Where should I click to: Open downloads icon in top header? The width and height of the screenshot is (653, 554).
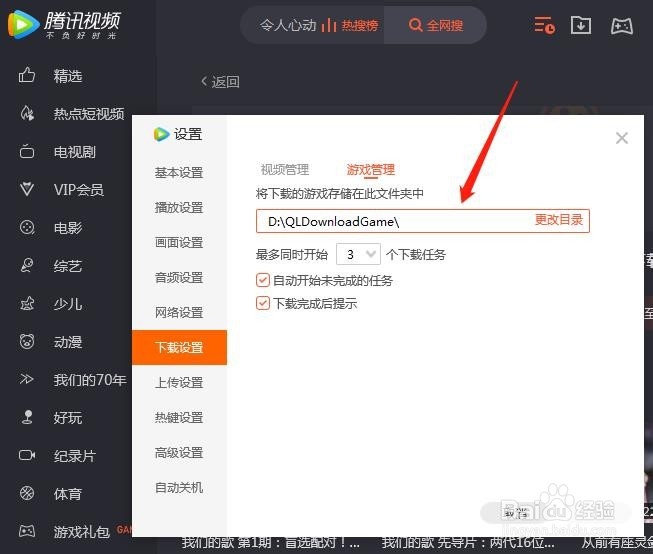click(x=581, y=25)
